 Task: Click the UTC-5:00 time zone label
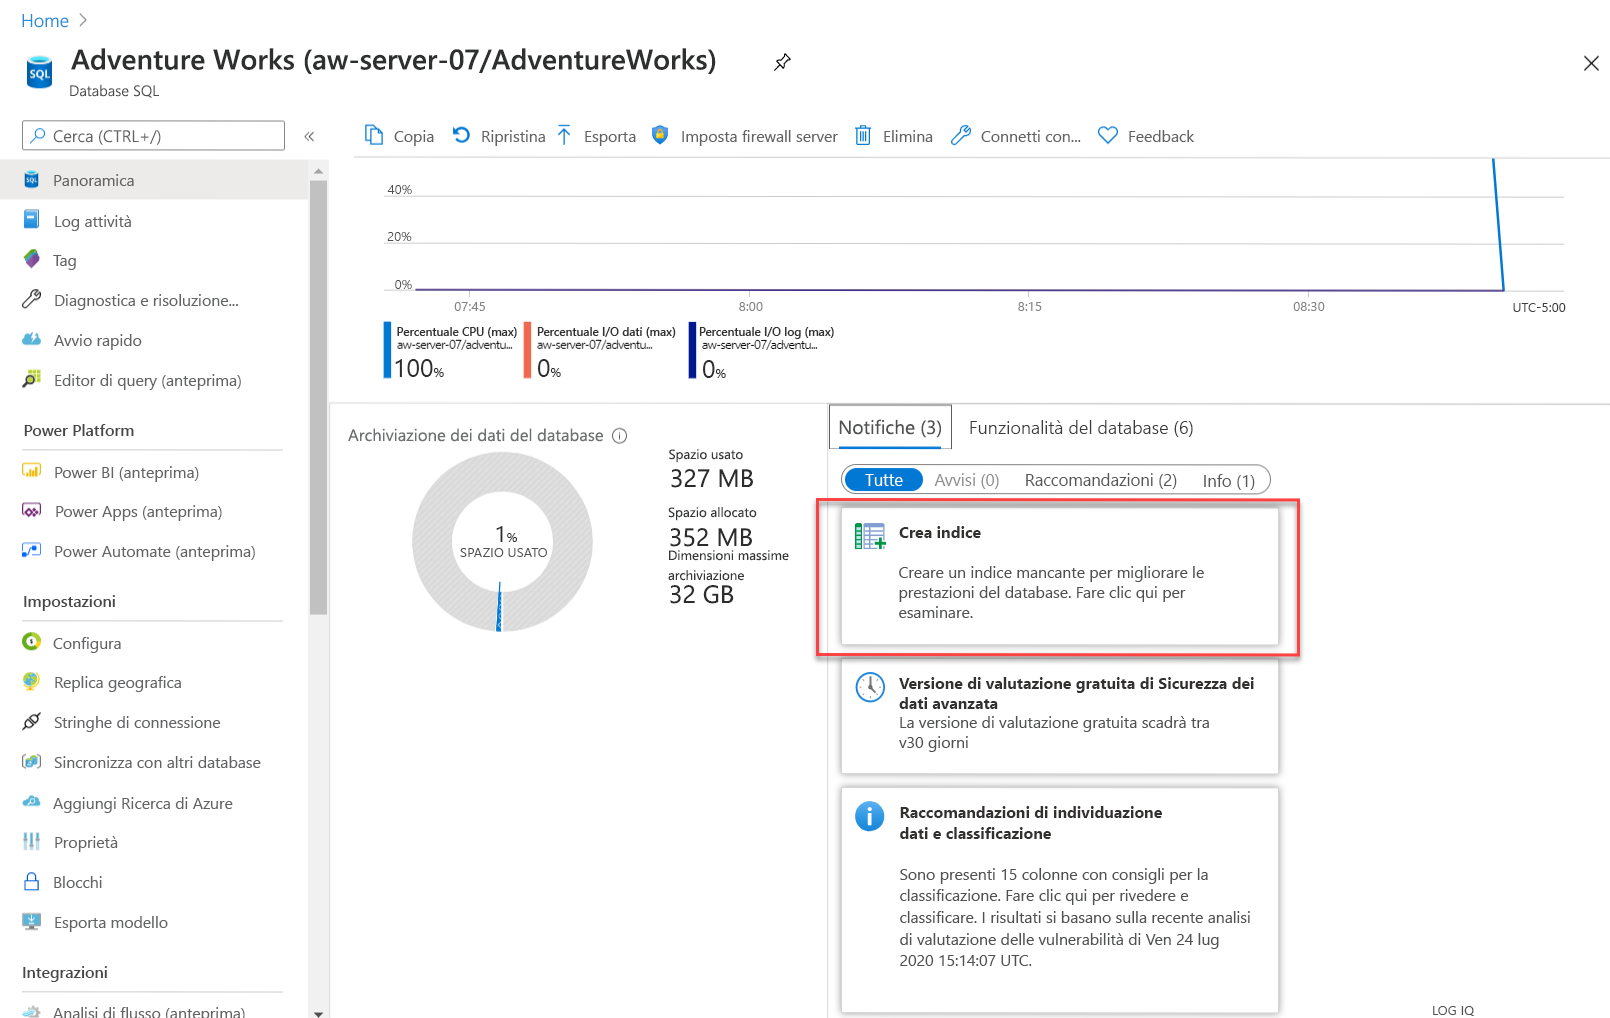click(x=1538, y=308)
